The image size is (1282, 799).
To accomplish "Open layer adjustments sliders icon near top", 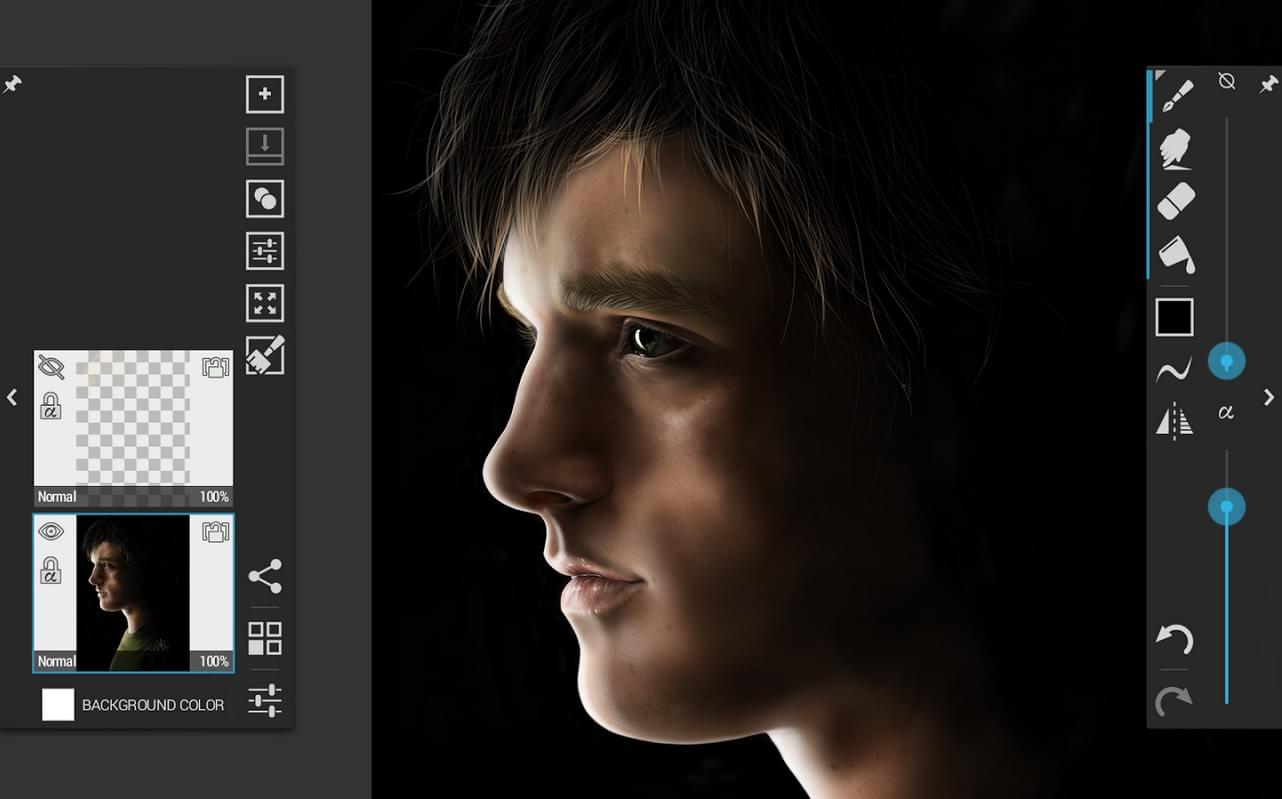I will pyautogui.click(x=265, y=250).
